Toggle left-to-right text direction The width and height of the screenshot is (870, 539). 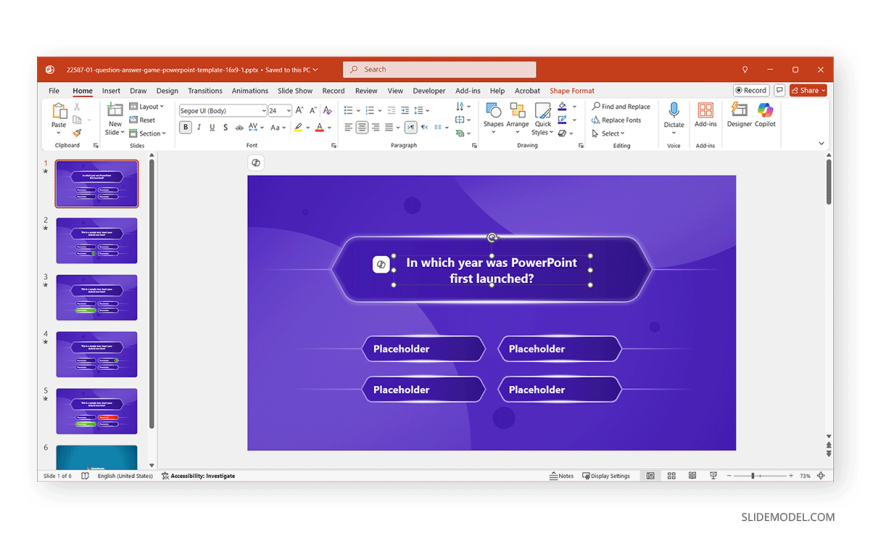411,128
